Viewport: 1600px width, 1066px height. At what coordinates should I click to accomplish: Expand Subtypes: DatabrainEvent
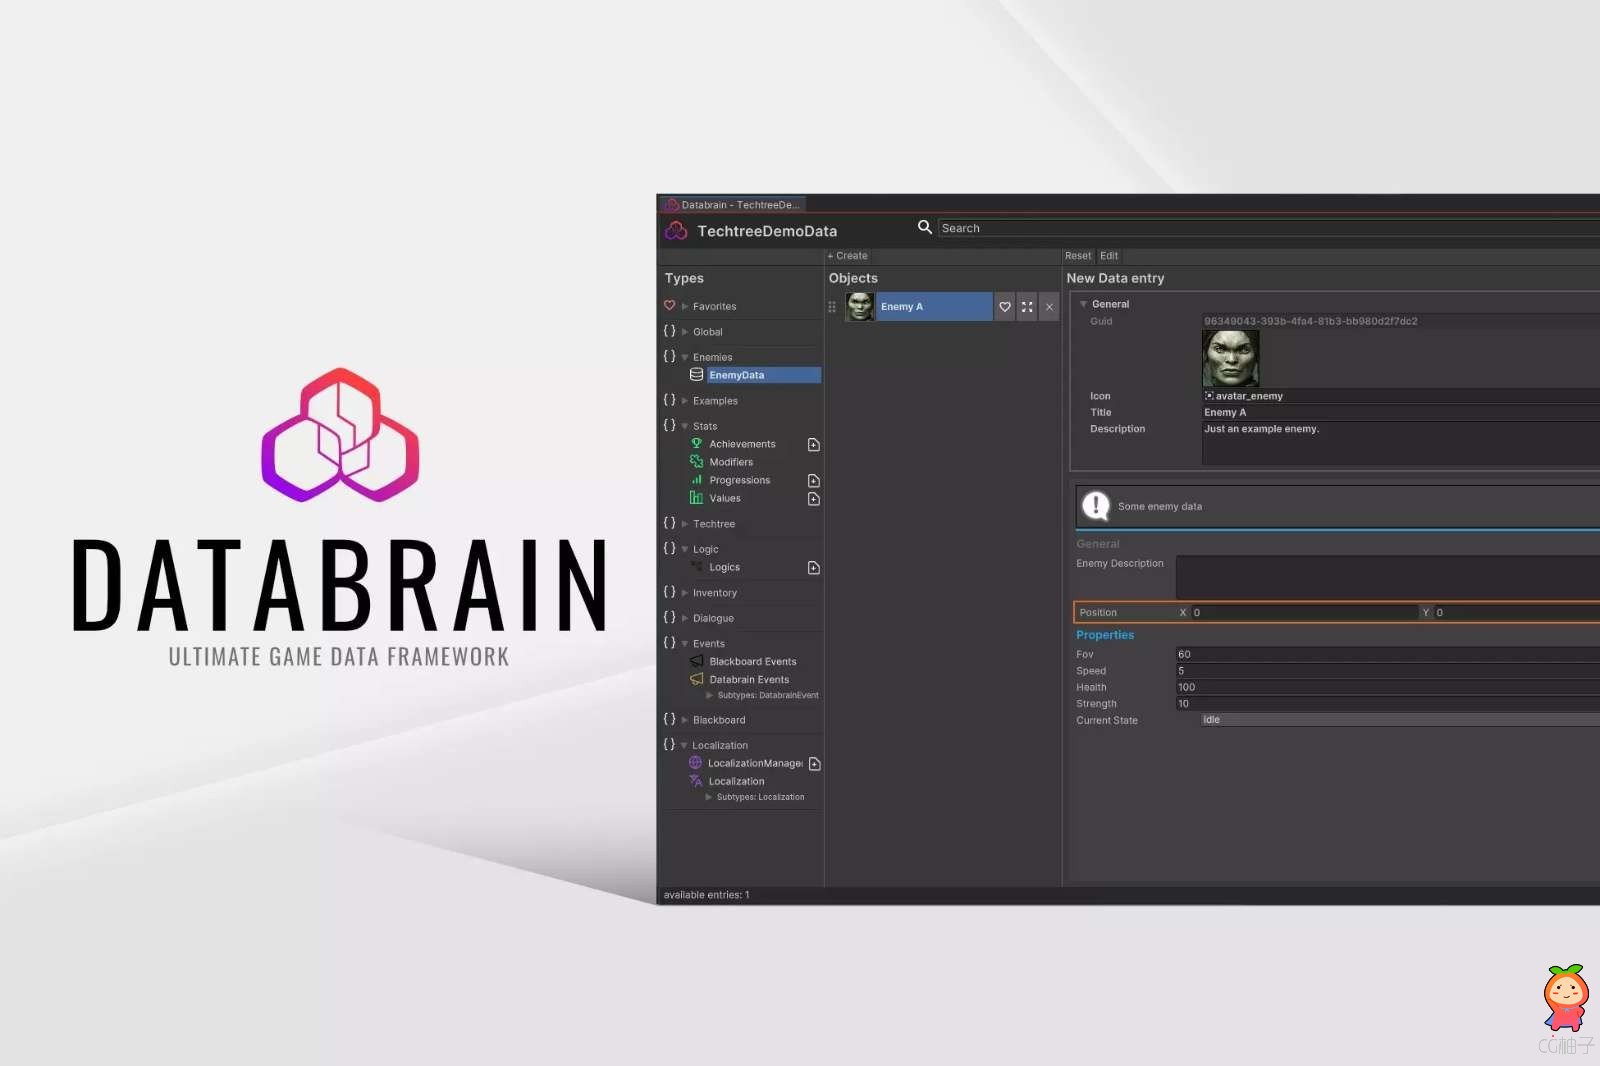[x=710, y=695]
